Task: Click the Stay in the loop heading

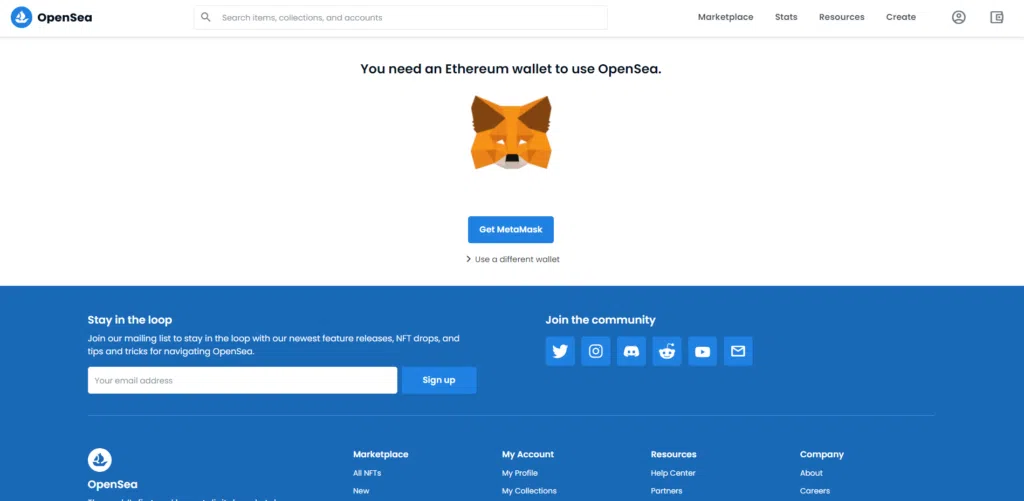Action: (x=130, y=320)
